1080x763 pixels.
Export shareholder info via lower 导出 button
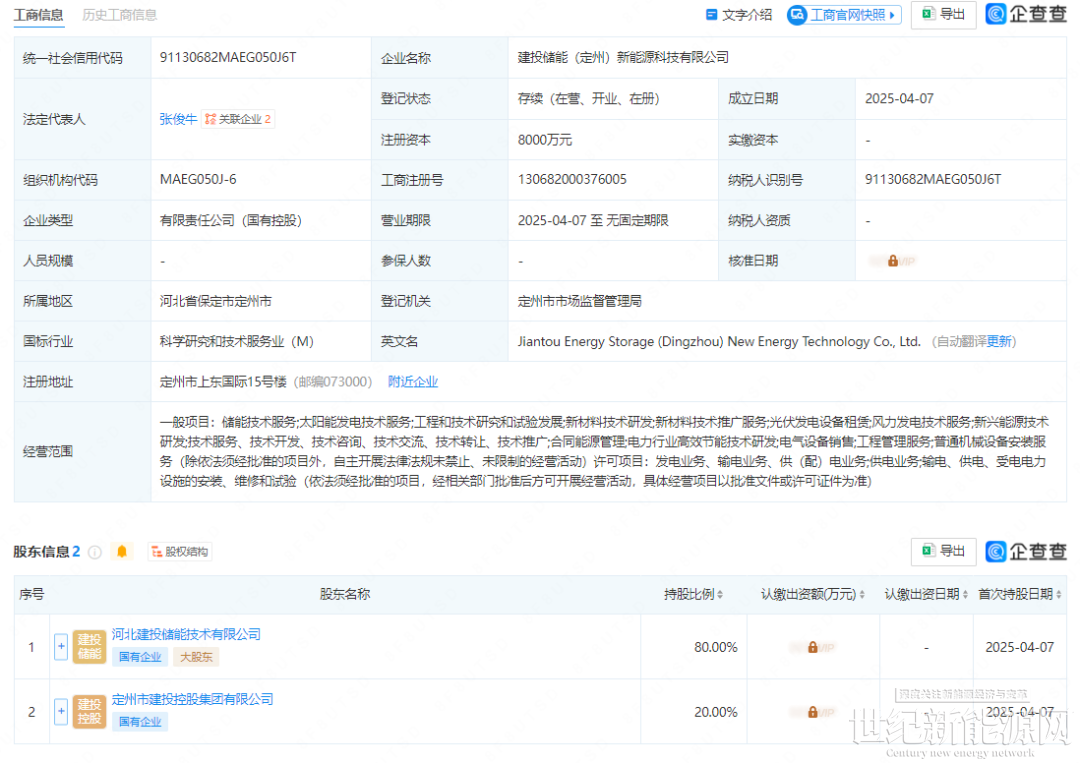click(x=943, y=551)
